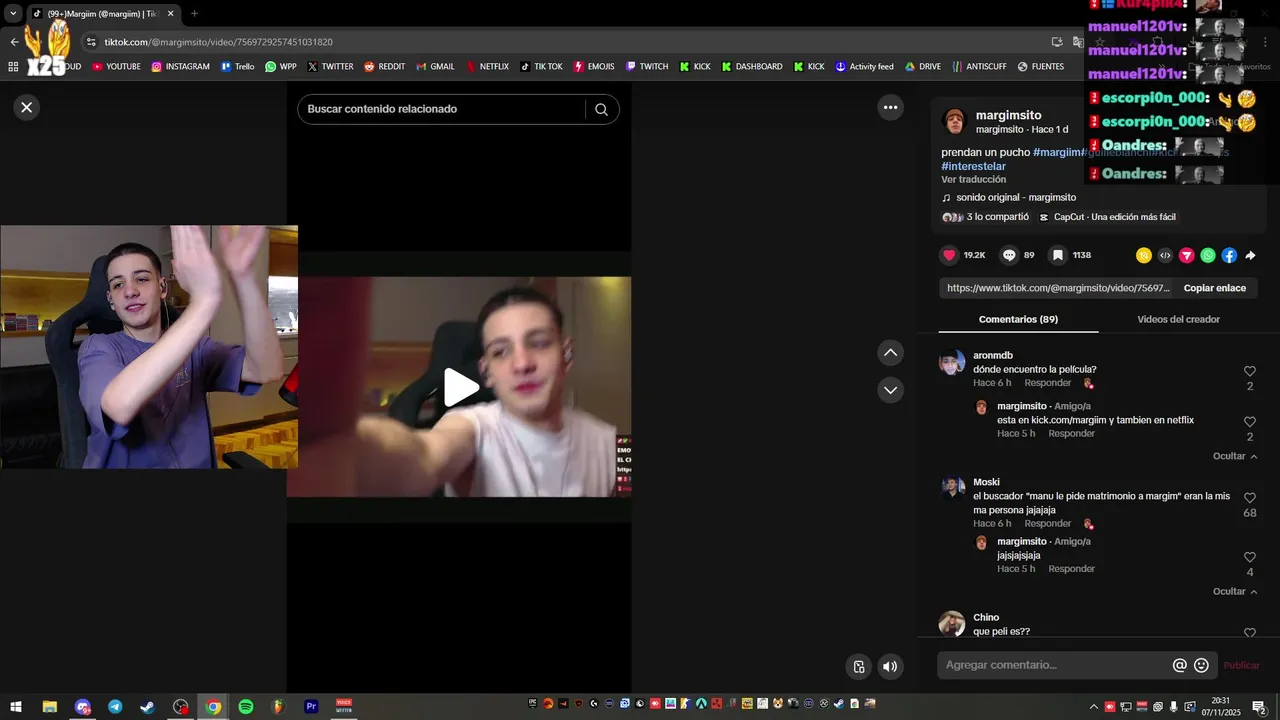Open the TWITCH bookmark
This screenshot has height=720, width=1280.
click(647, 67)
